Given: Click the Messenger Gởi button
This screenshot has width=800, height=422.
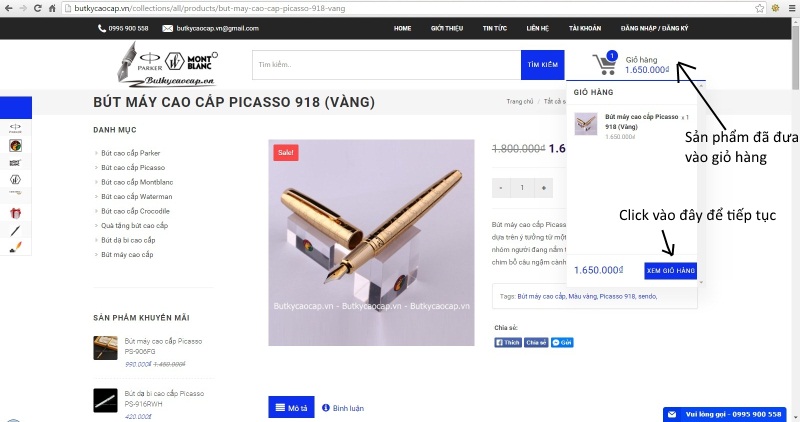Looking at the screenshot, I should tap(562, 342).
